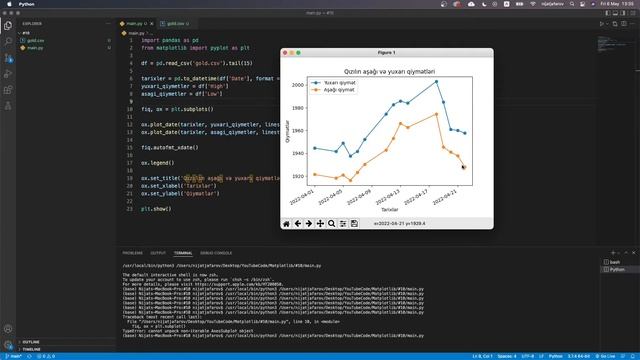The image size is (640, 360).
Task: Select the Python terminal instance
Action: pos(617,269)
